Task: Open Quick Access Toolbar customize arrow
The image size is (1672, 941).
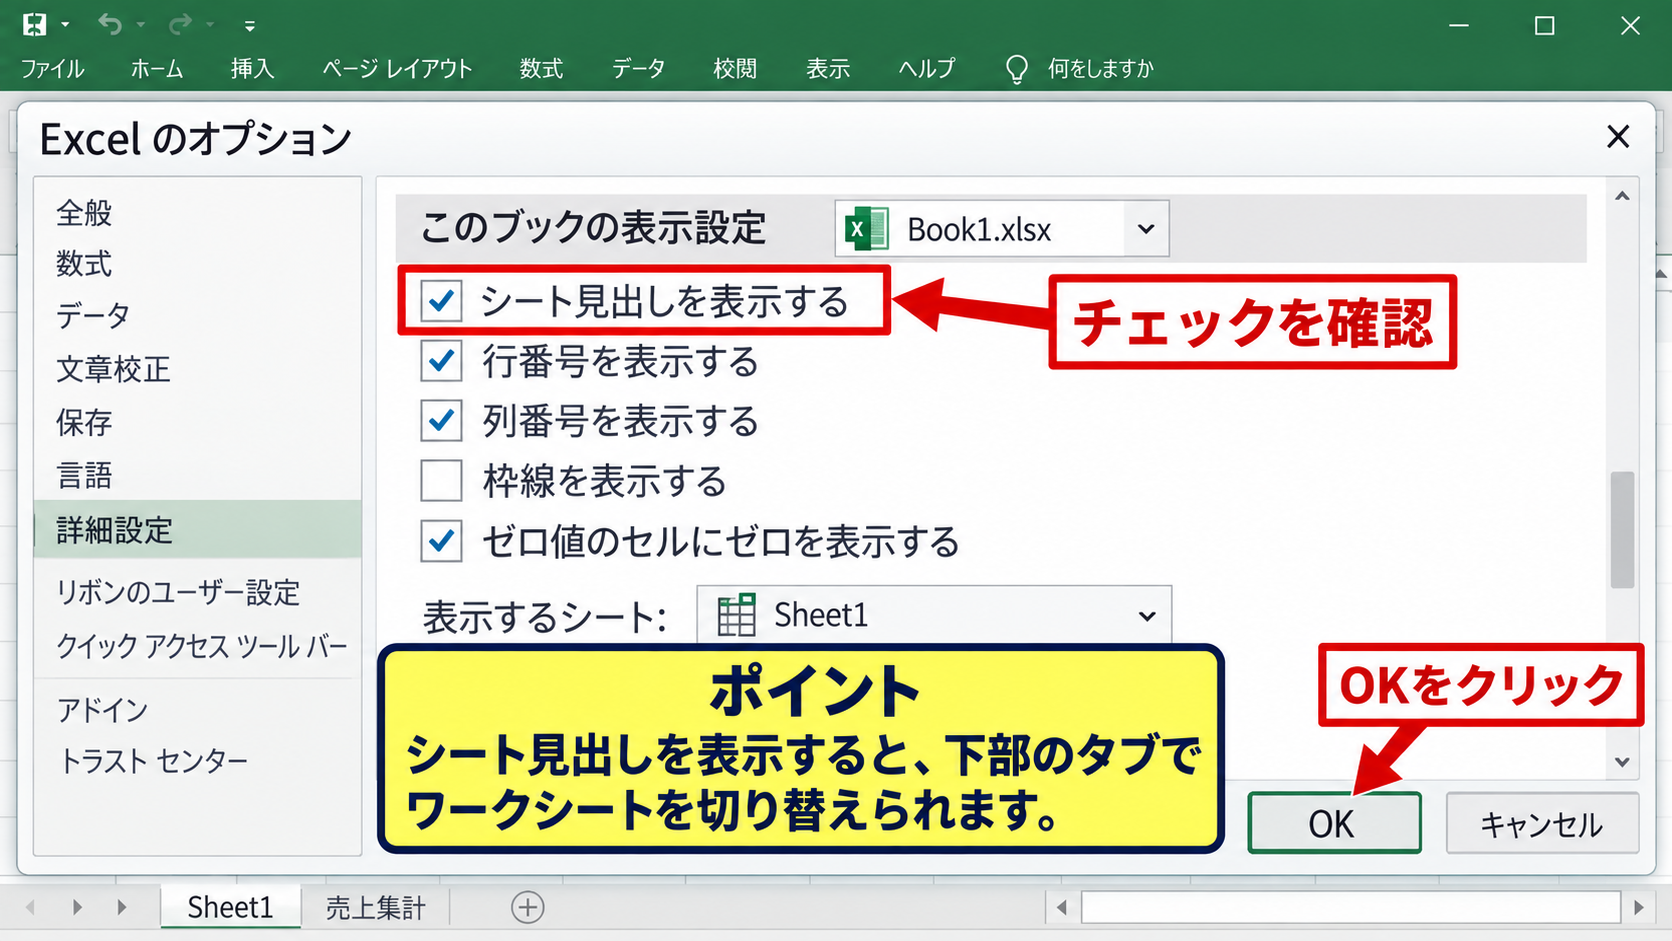Action: coord(250,26)
